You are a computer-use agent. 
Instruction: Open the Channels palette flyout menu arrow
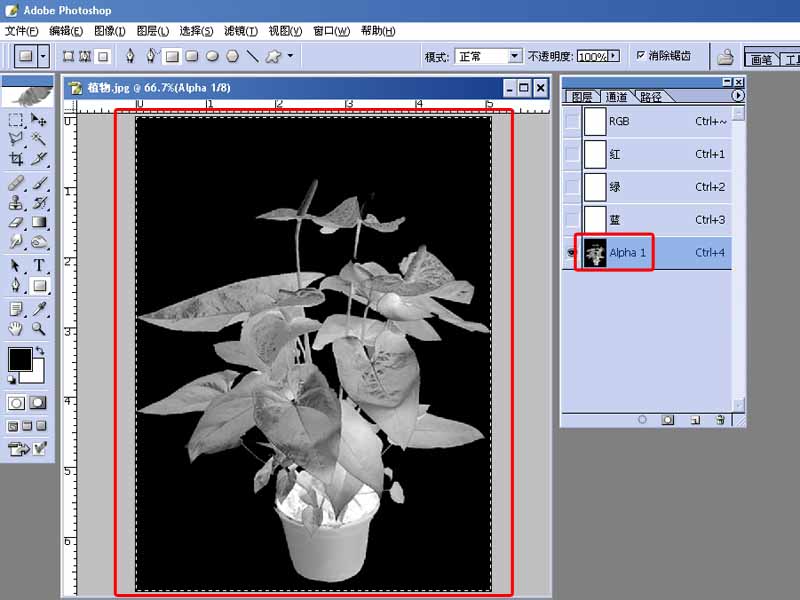coord(738,96)
